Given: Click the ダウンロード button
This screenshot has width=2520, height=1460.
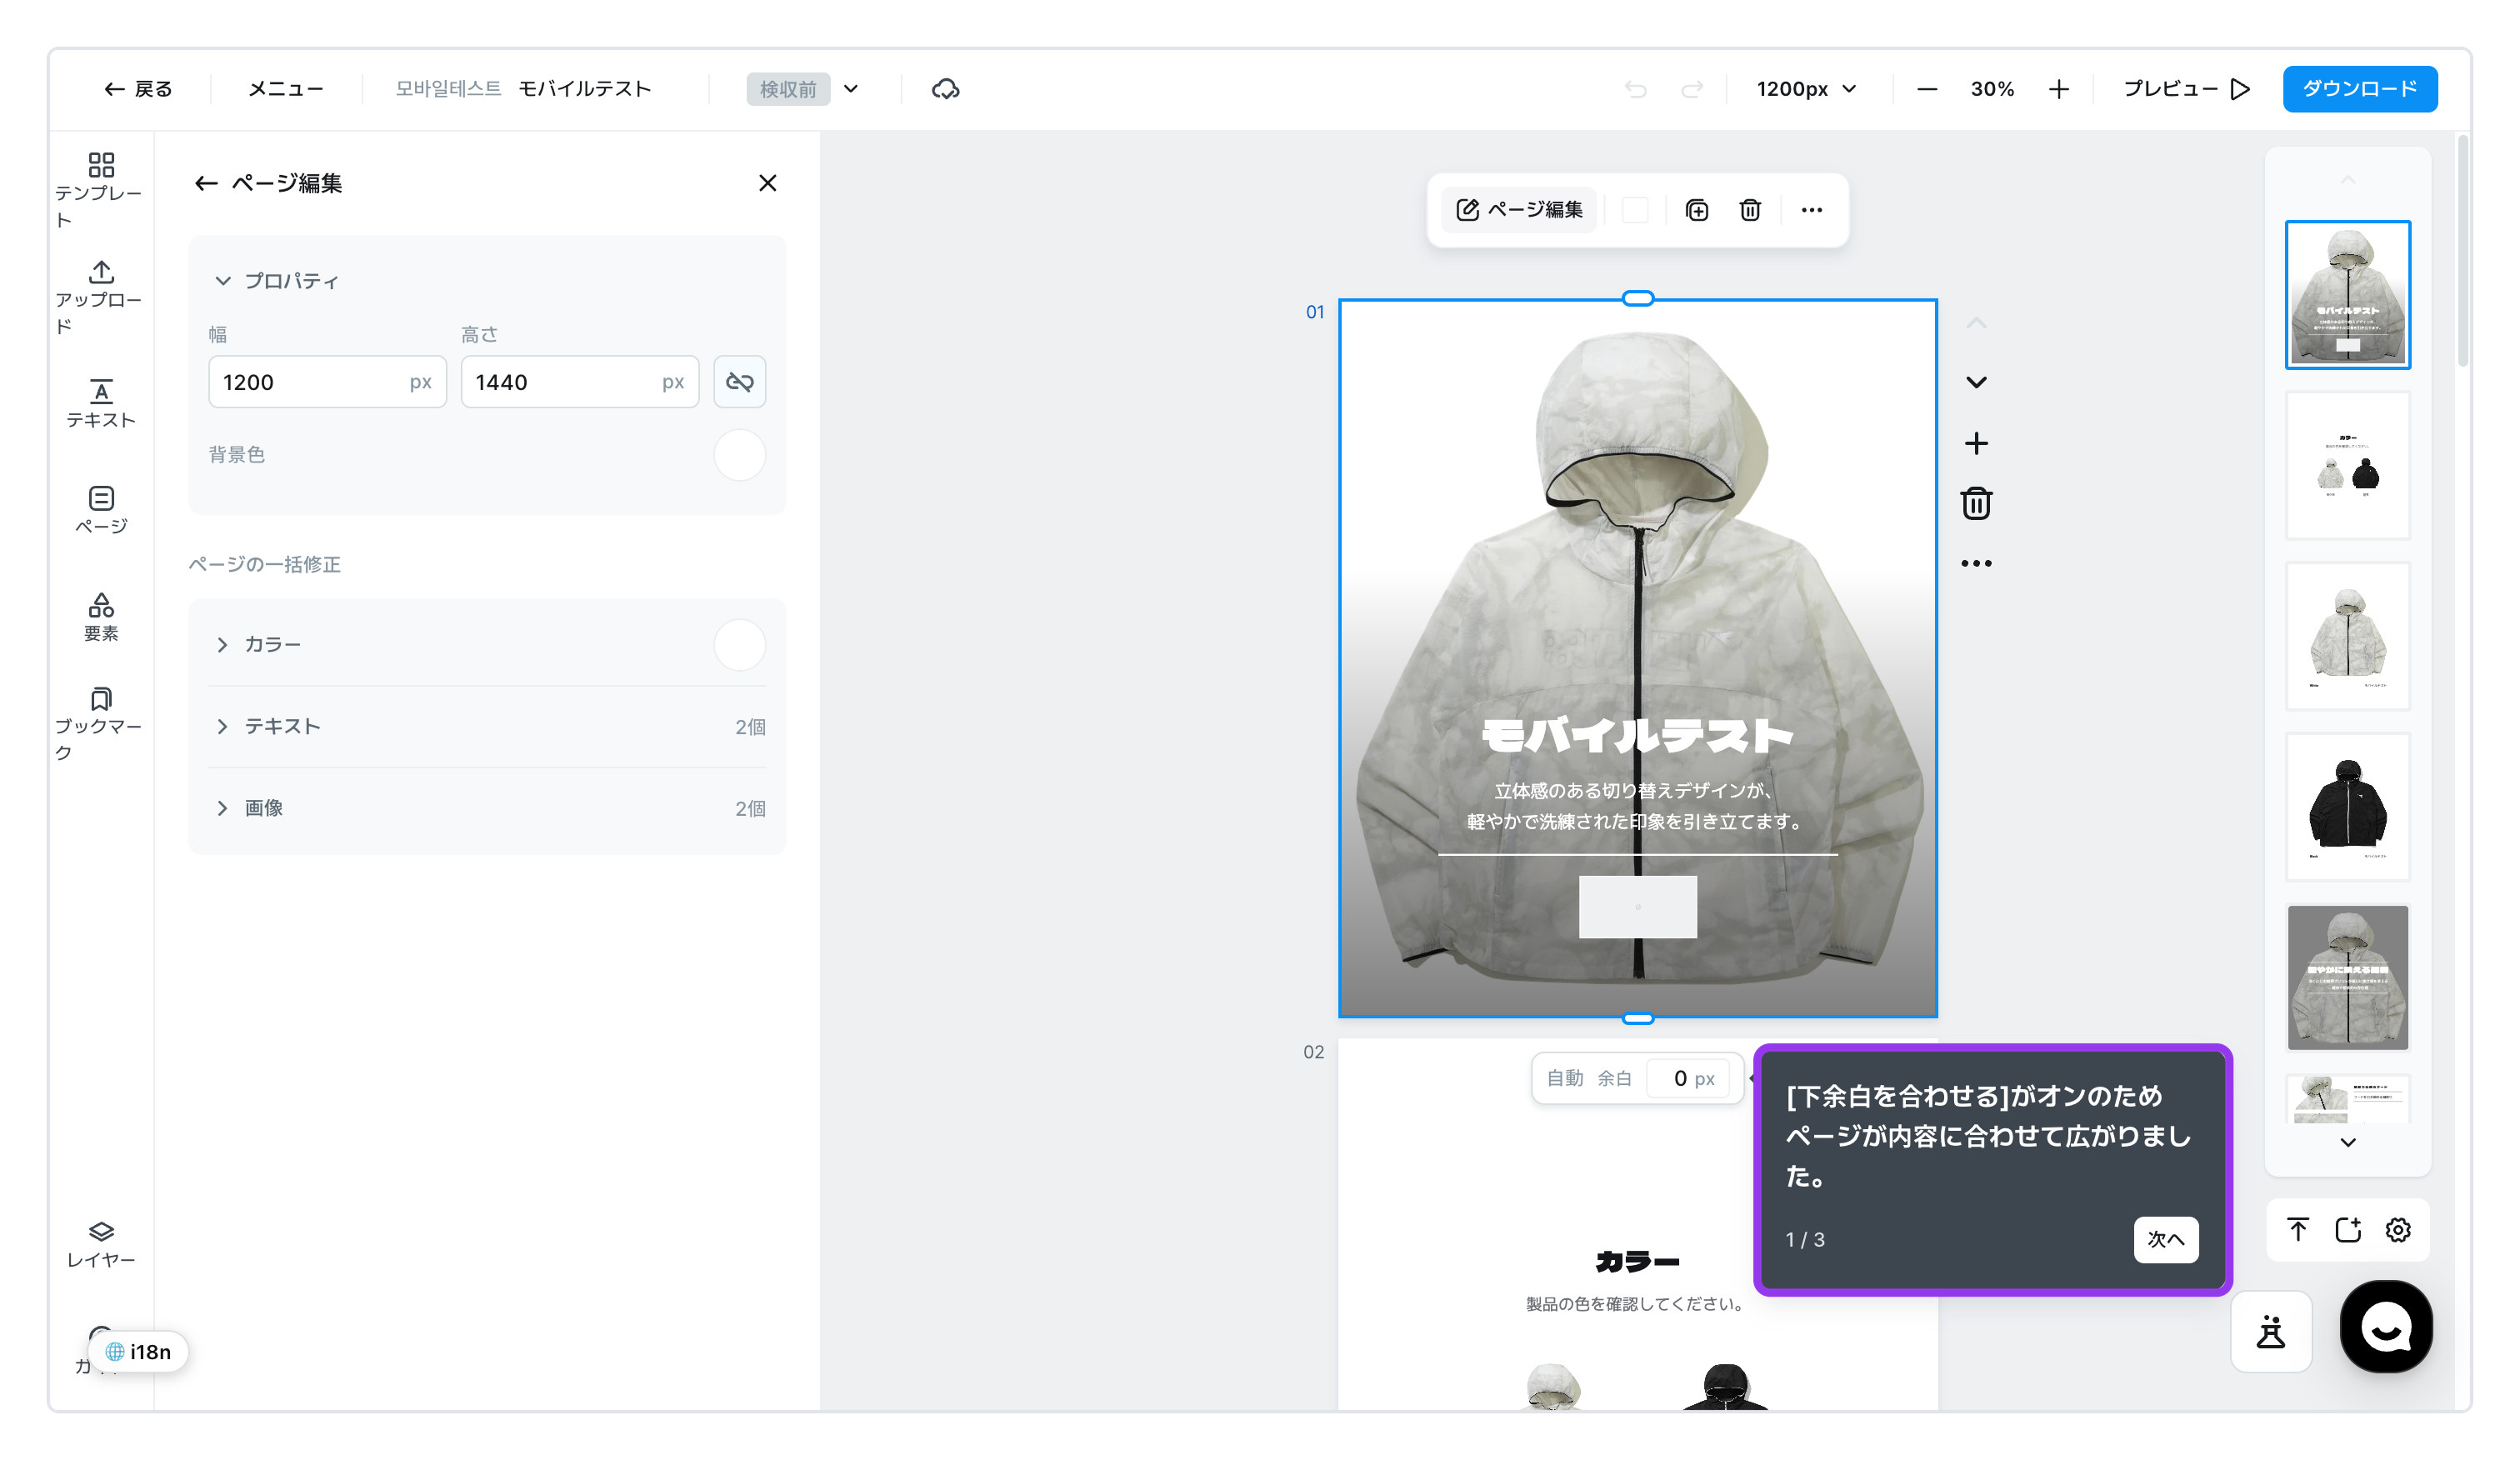Looking at the screenshot, I should point(2359,89).
